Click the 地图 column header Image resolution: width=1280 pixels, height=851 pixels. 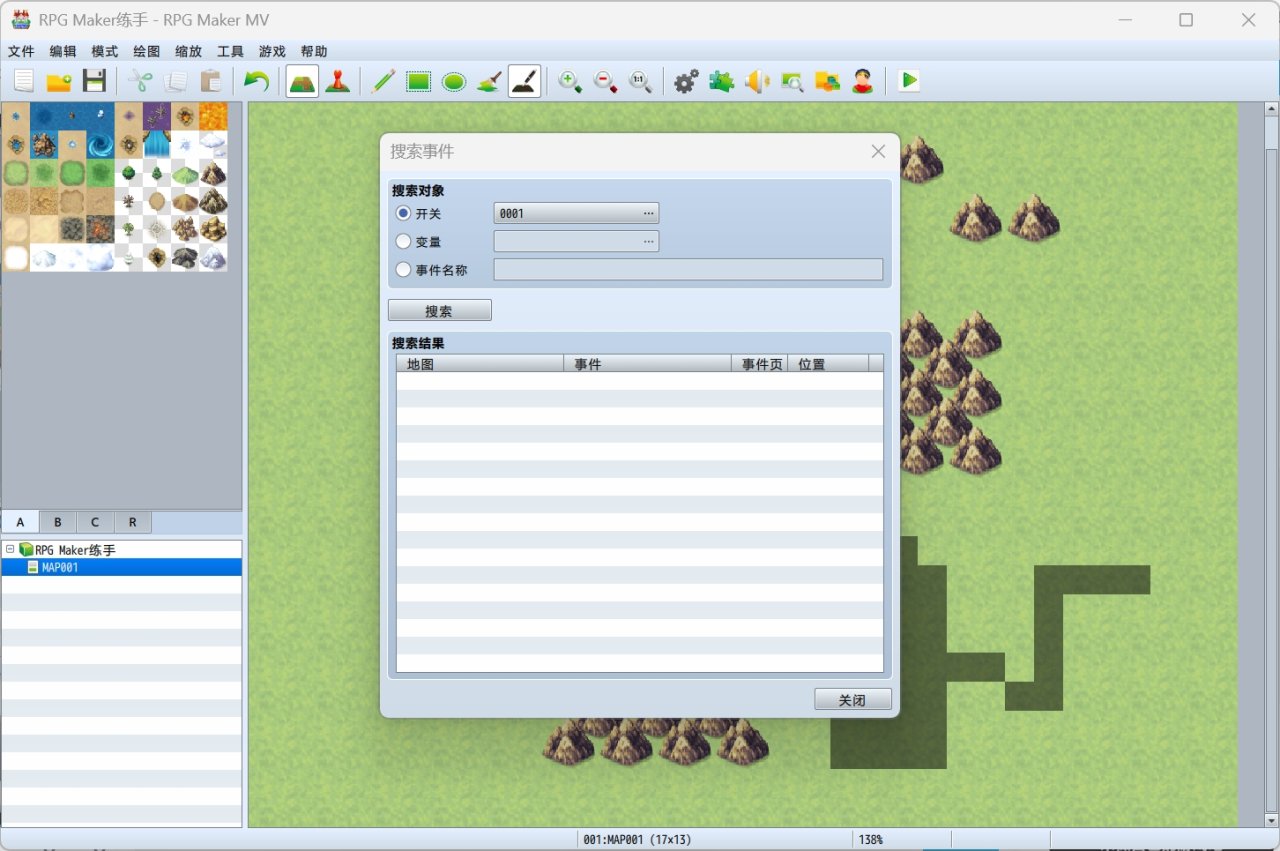click(x=480, y=364)
